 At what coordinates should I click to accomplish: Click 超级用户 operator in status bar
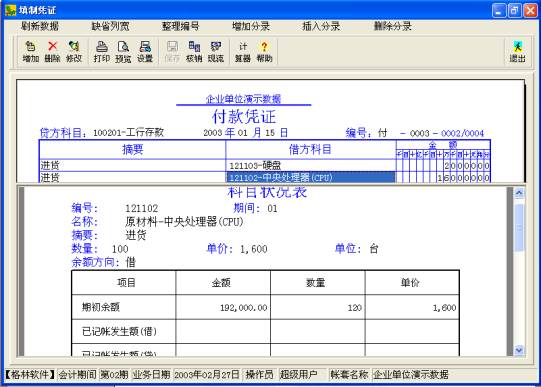pos(298,375)
